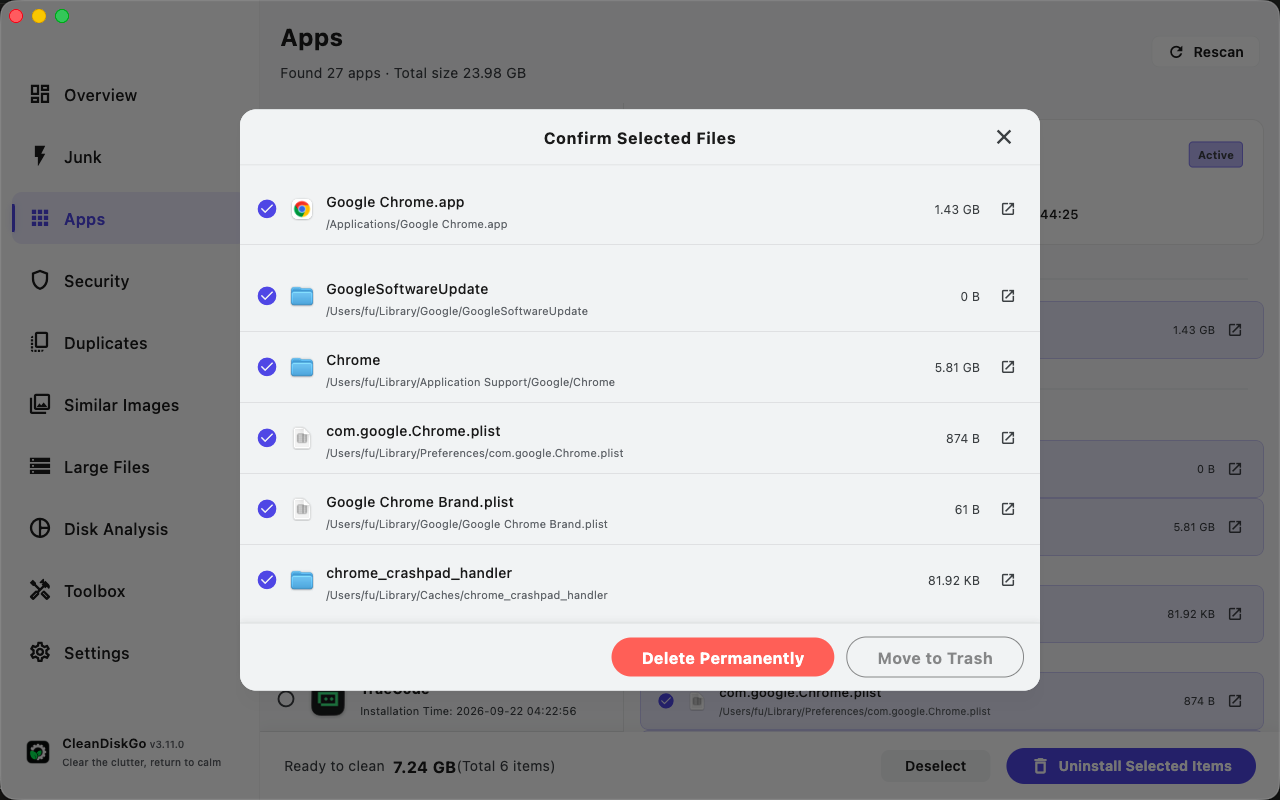Reveal background 874 B plist via open icon
The height and width of the screenshot is (800, 1280).
click(x=1235, y=701)
